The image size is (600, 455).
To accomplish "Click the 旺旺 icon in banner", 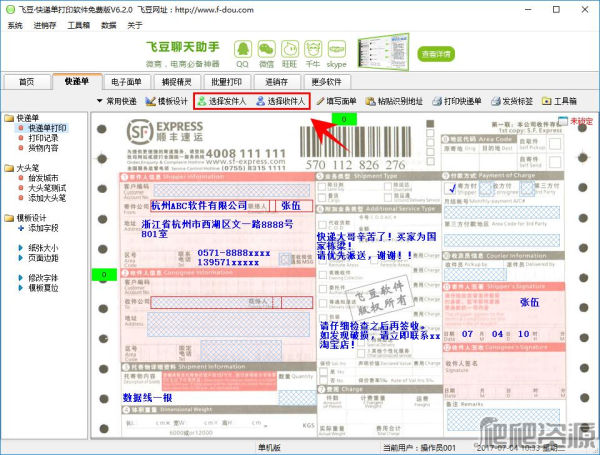I will tap(290, 49).
